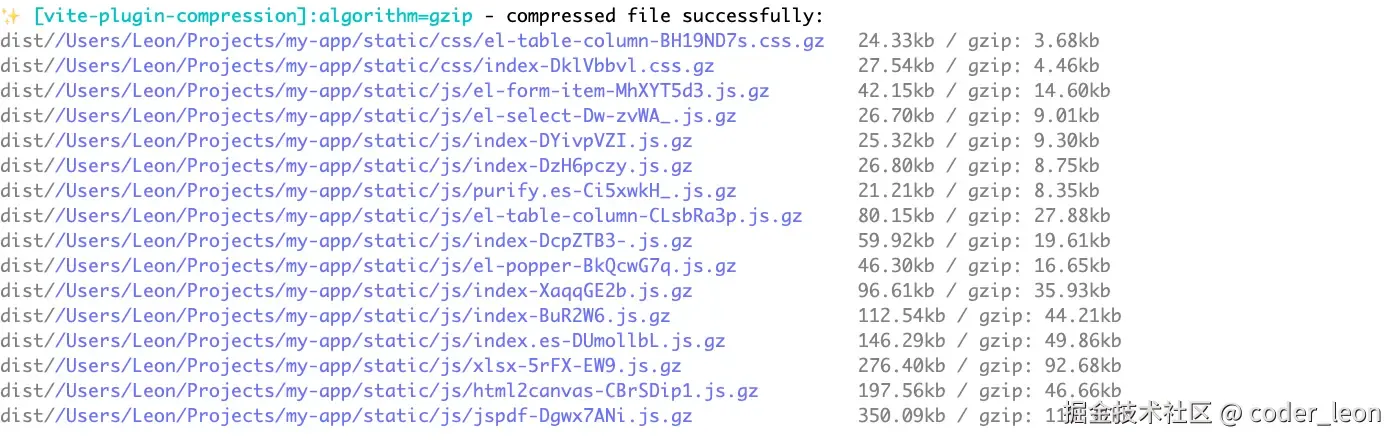Open the index-DklVbbvl.css.gz file path
This screenshot has width=1398, height=442.
point(358,66)
